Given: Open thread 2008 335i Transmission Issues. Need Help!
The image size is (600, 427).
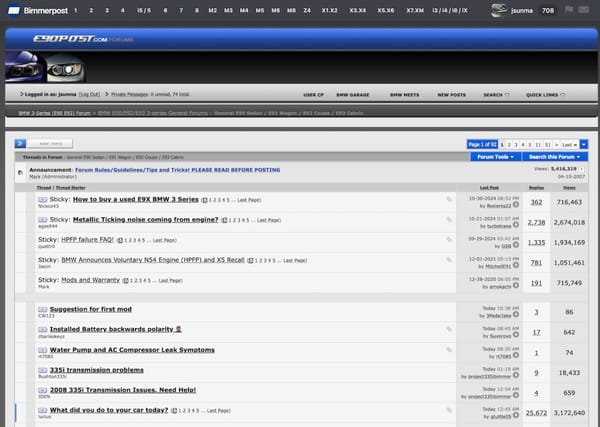Looking at the screenshot, I should (123, 390).
